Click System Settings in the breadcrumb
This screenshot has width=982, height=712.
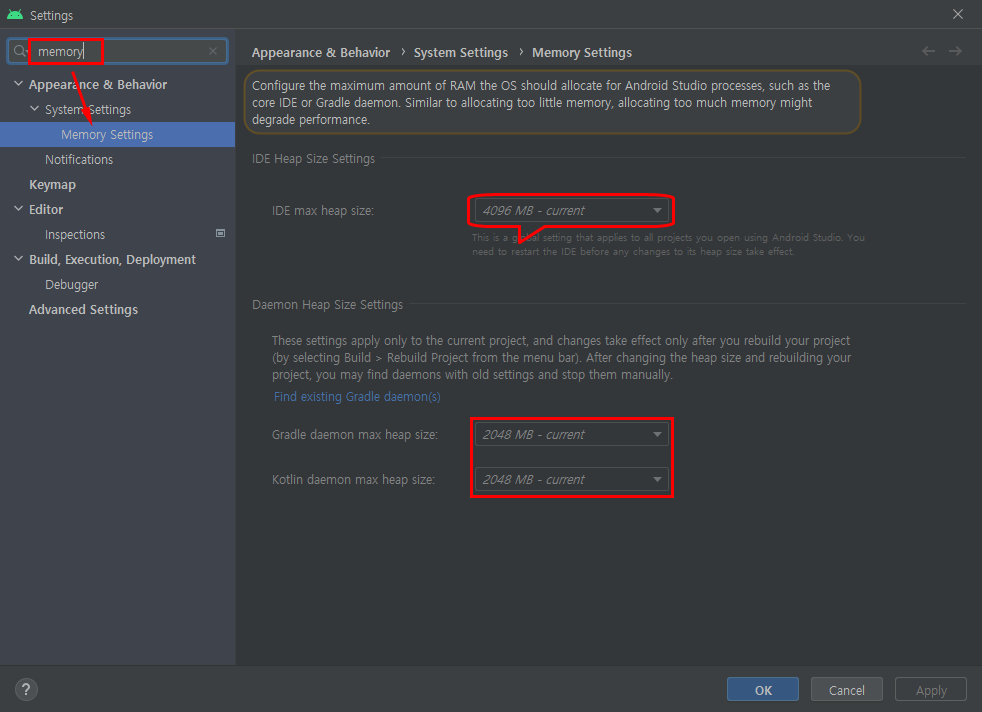(x=461, y=53)
